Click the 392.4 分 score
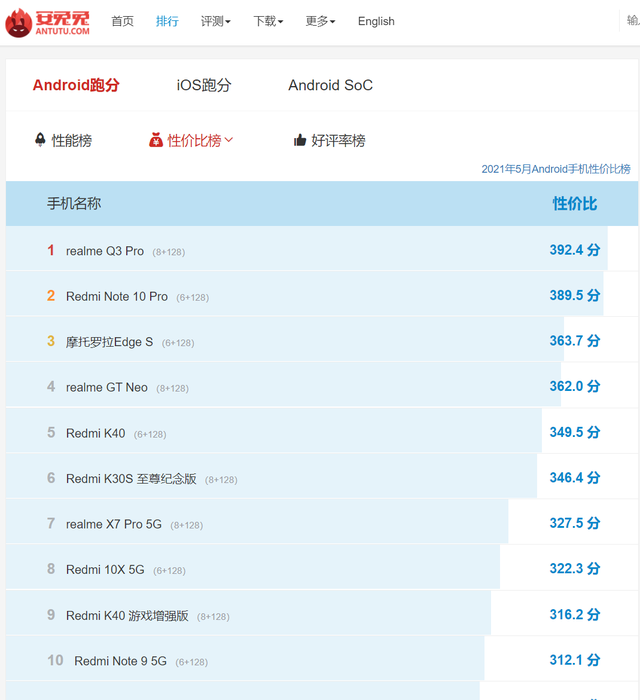The image size is (640, 700). pyautogui.click(x=575, y=250)
